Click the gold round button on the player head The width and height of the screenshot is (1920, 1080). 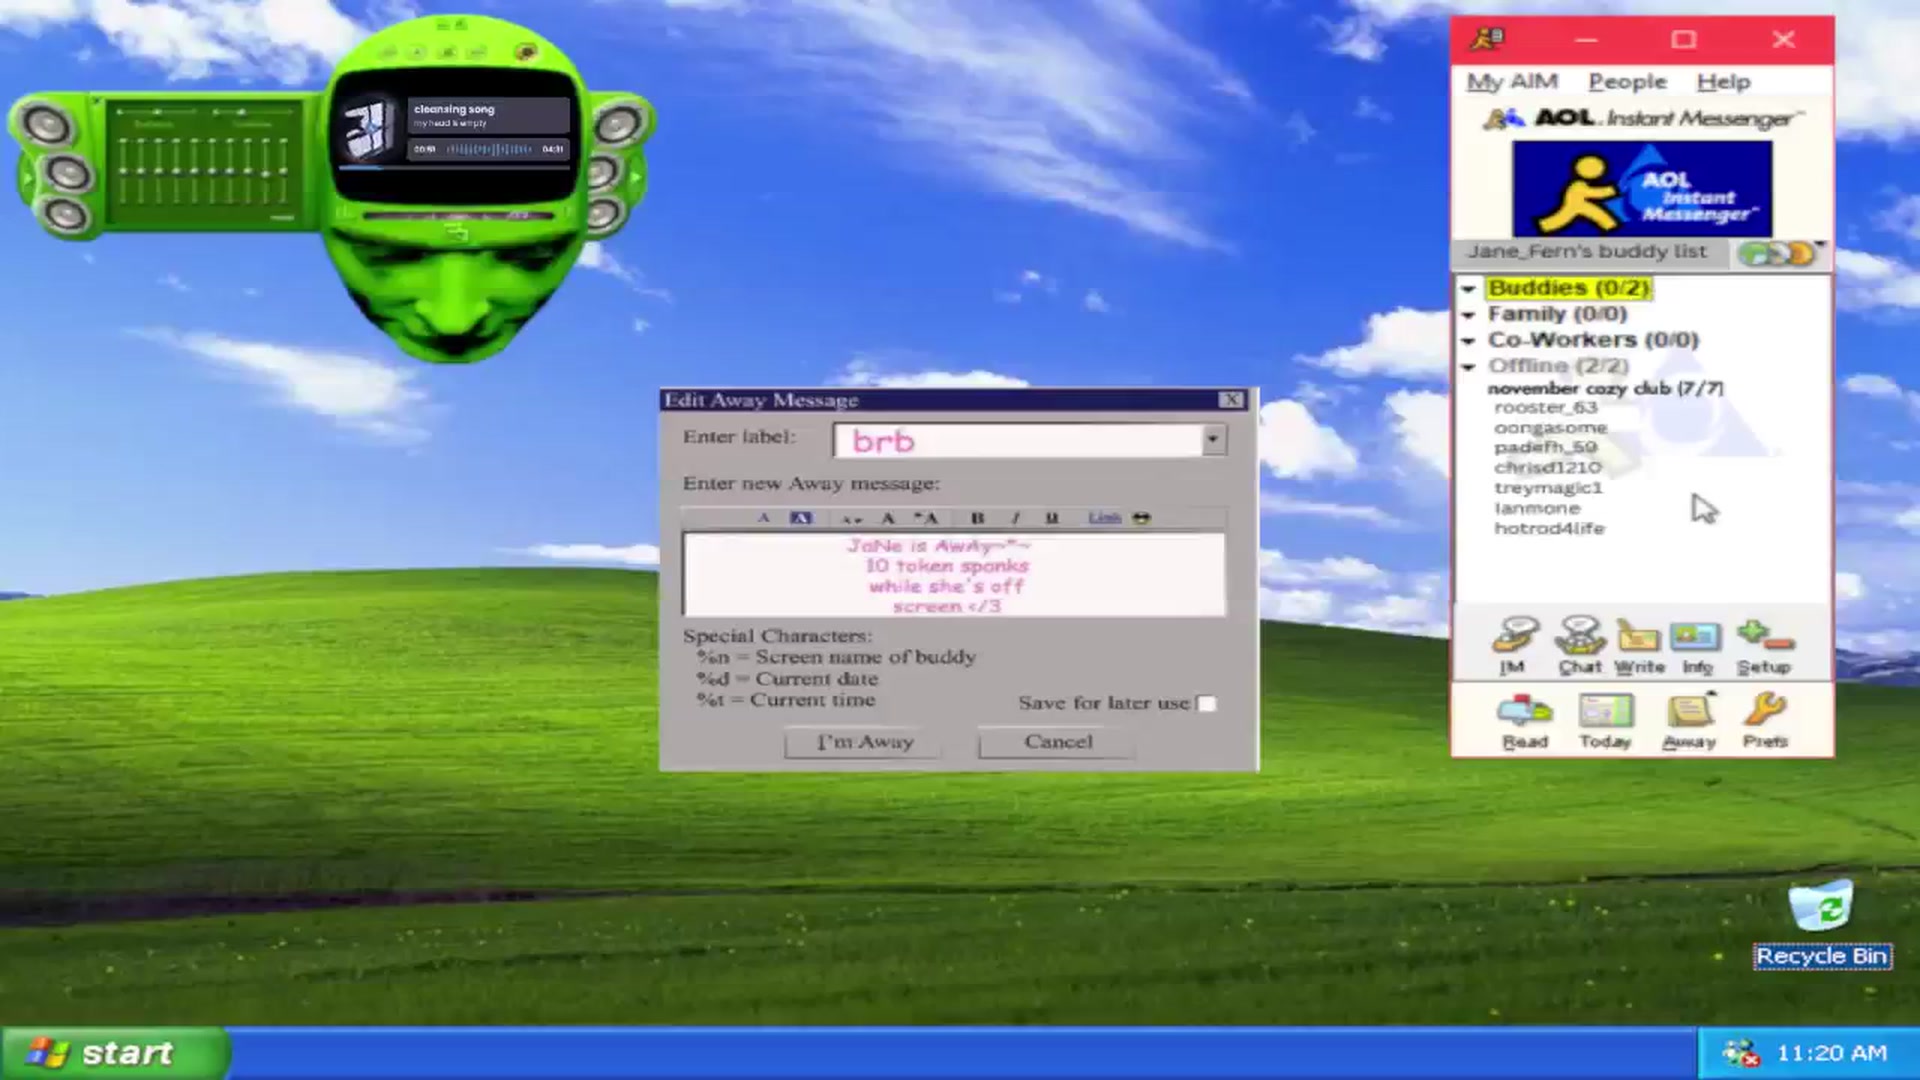point(527,51)
